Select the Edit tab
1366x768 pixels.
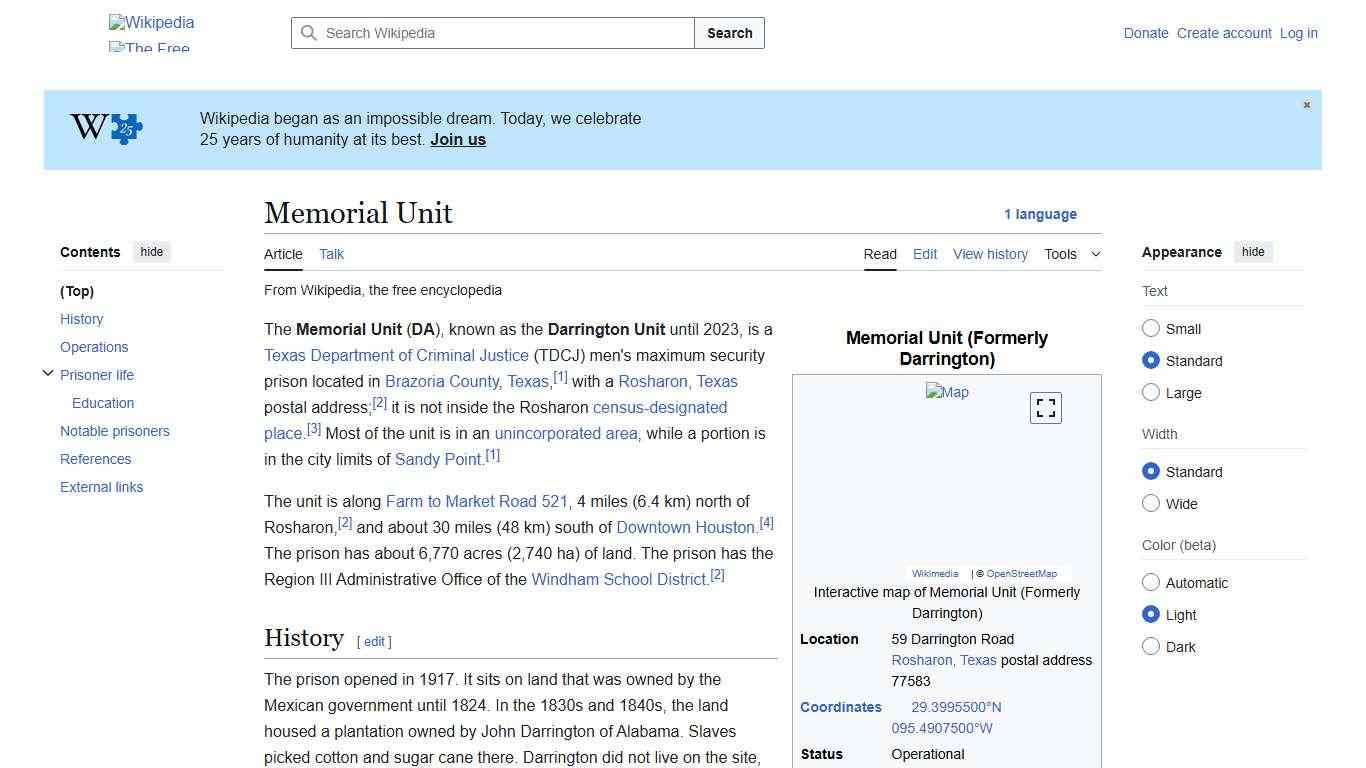tap(924, 254)
